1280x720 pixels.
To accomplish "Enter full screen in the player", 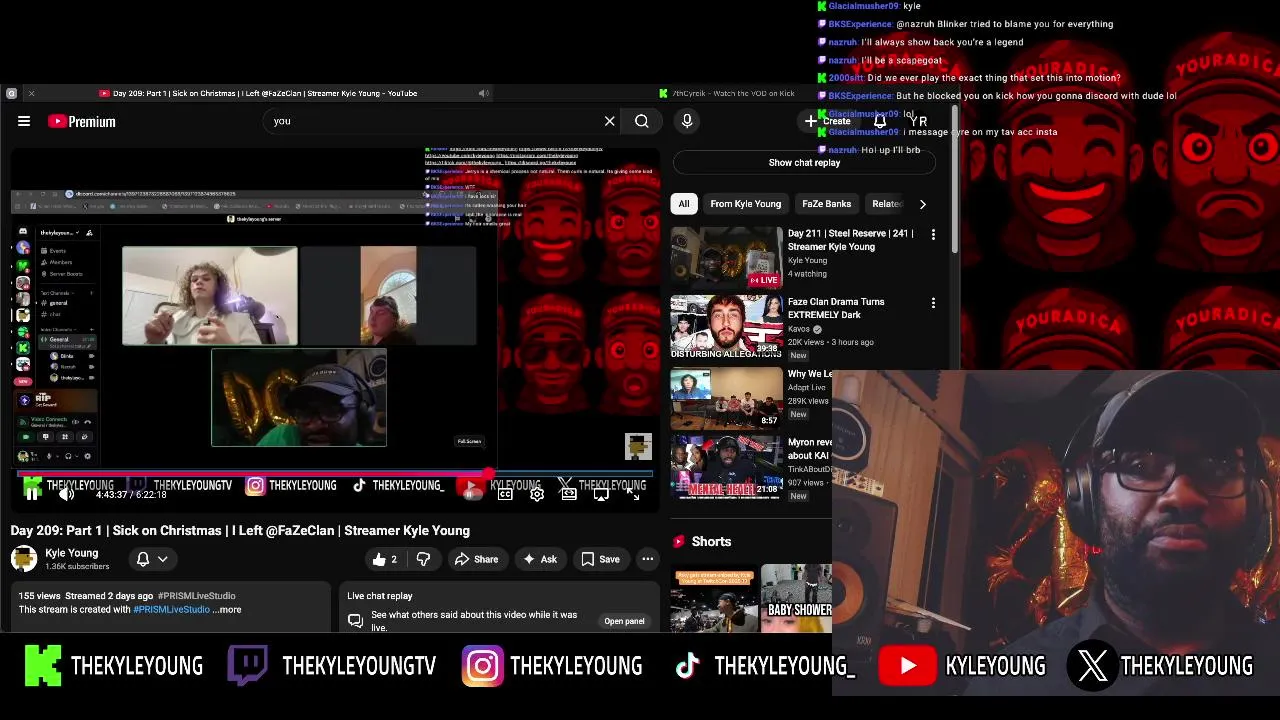I will [x=633, y=494].
